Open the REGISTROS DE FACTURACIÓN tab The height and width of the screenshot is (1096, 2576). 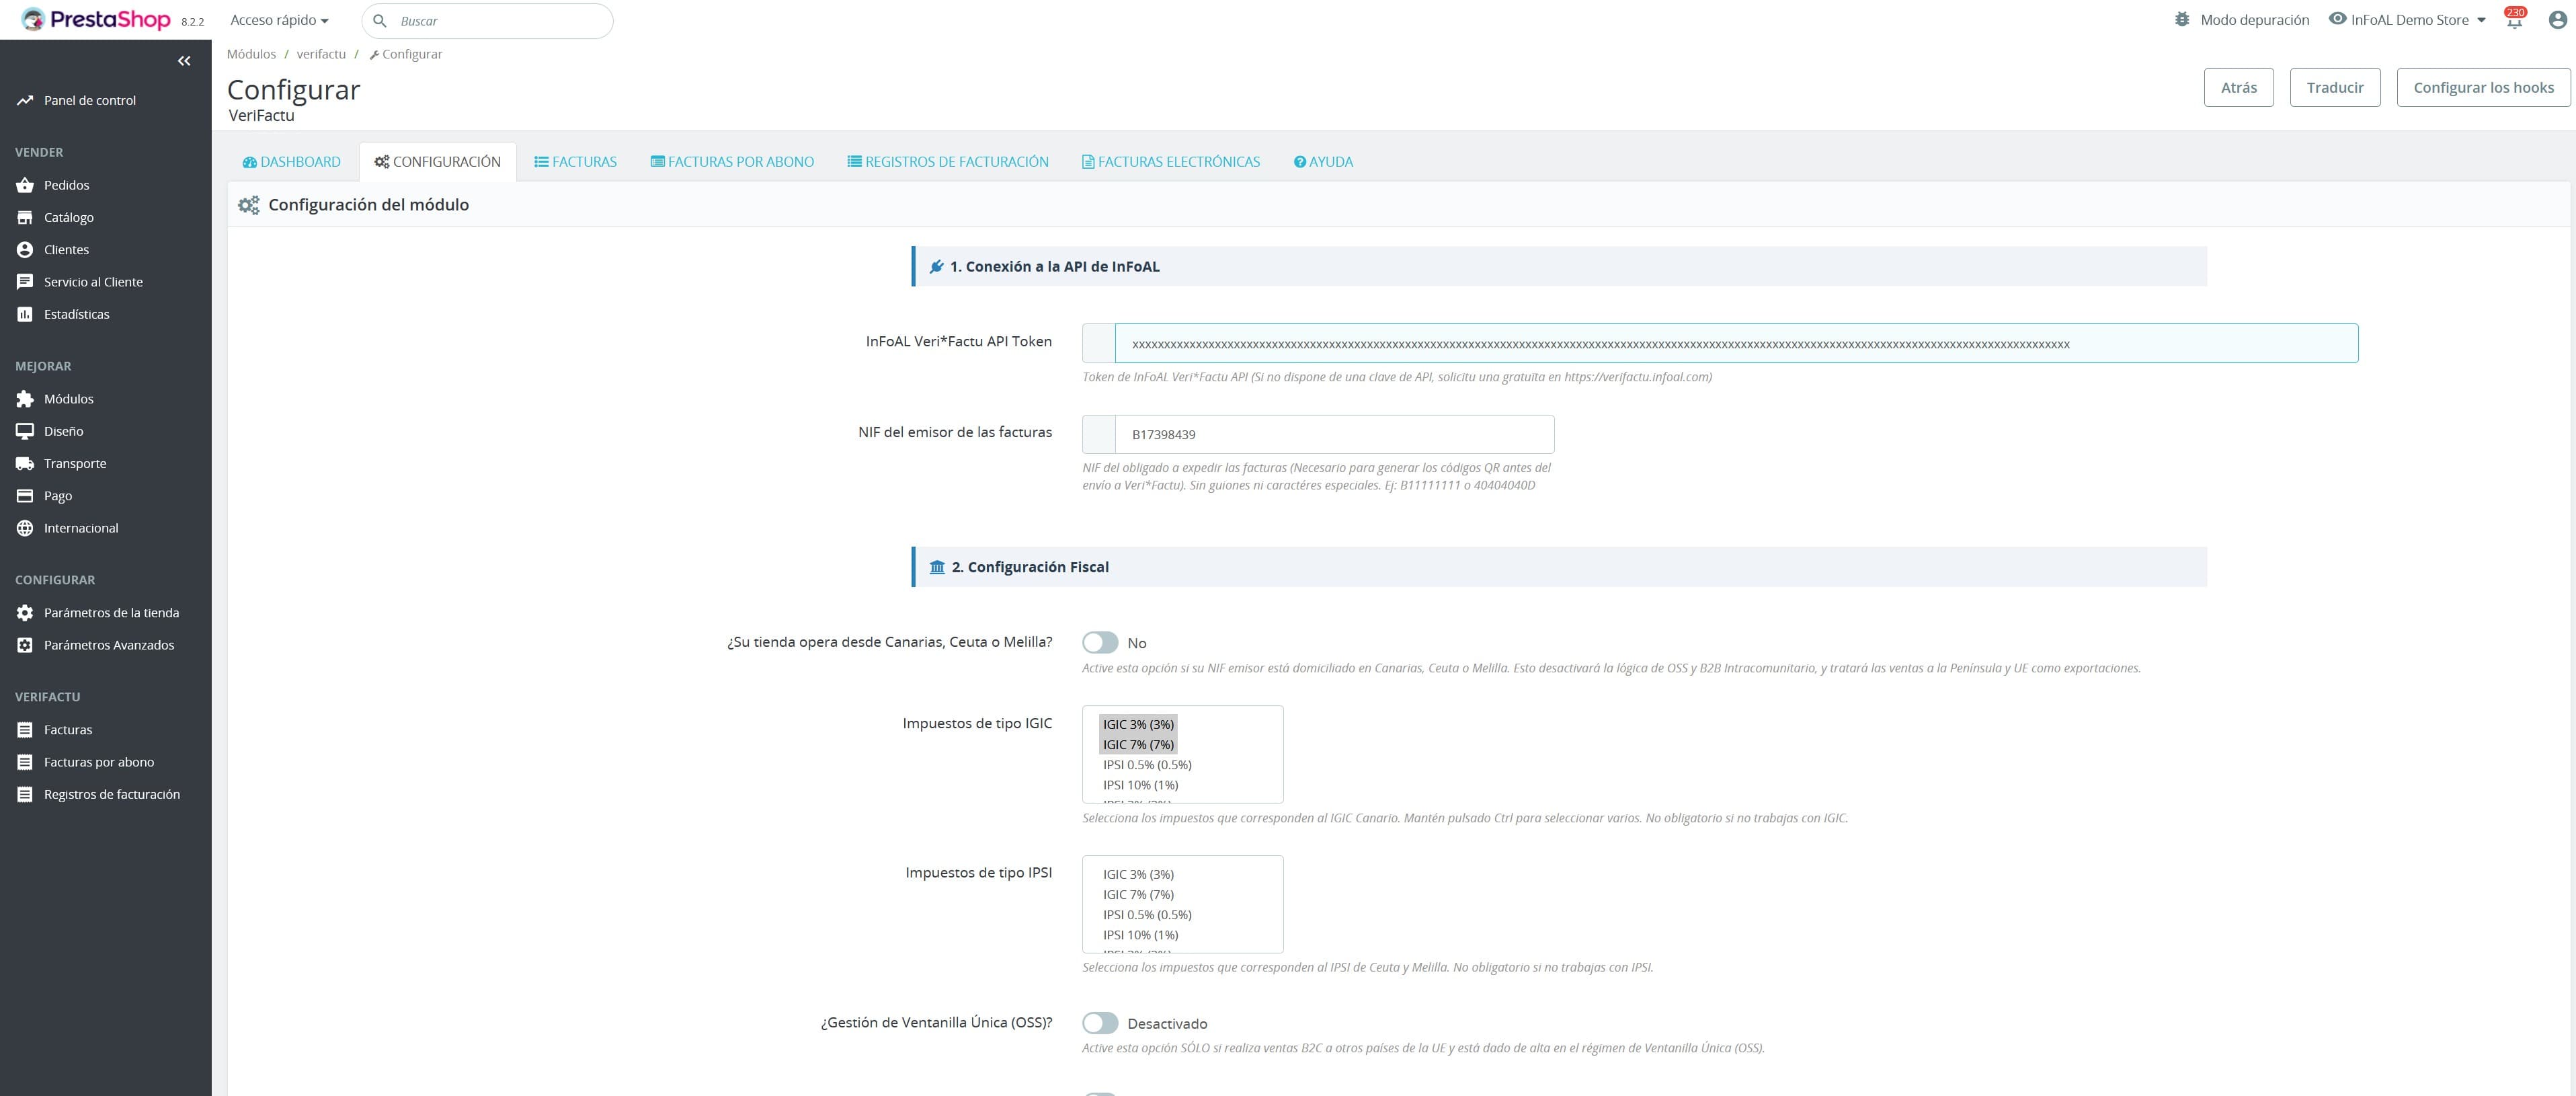pos(947,161)
